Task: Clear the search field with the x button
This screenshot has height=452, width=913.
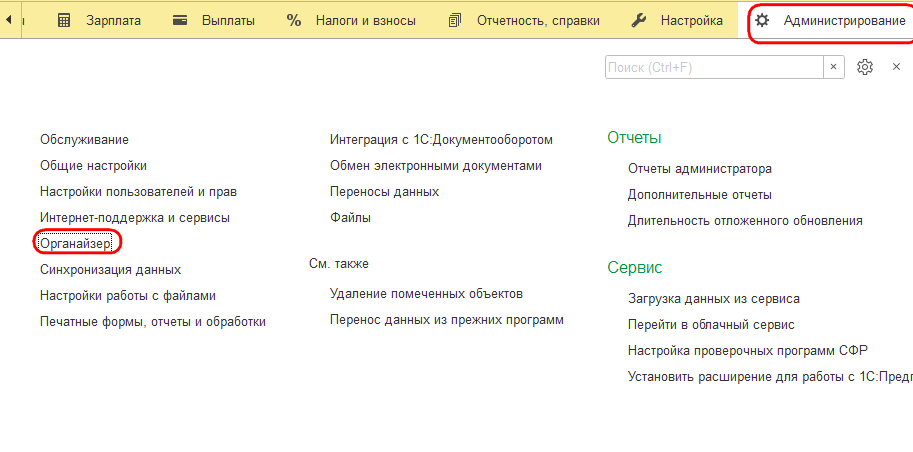Action: point(833,67)
